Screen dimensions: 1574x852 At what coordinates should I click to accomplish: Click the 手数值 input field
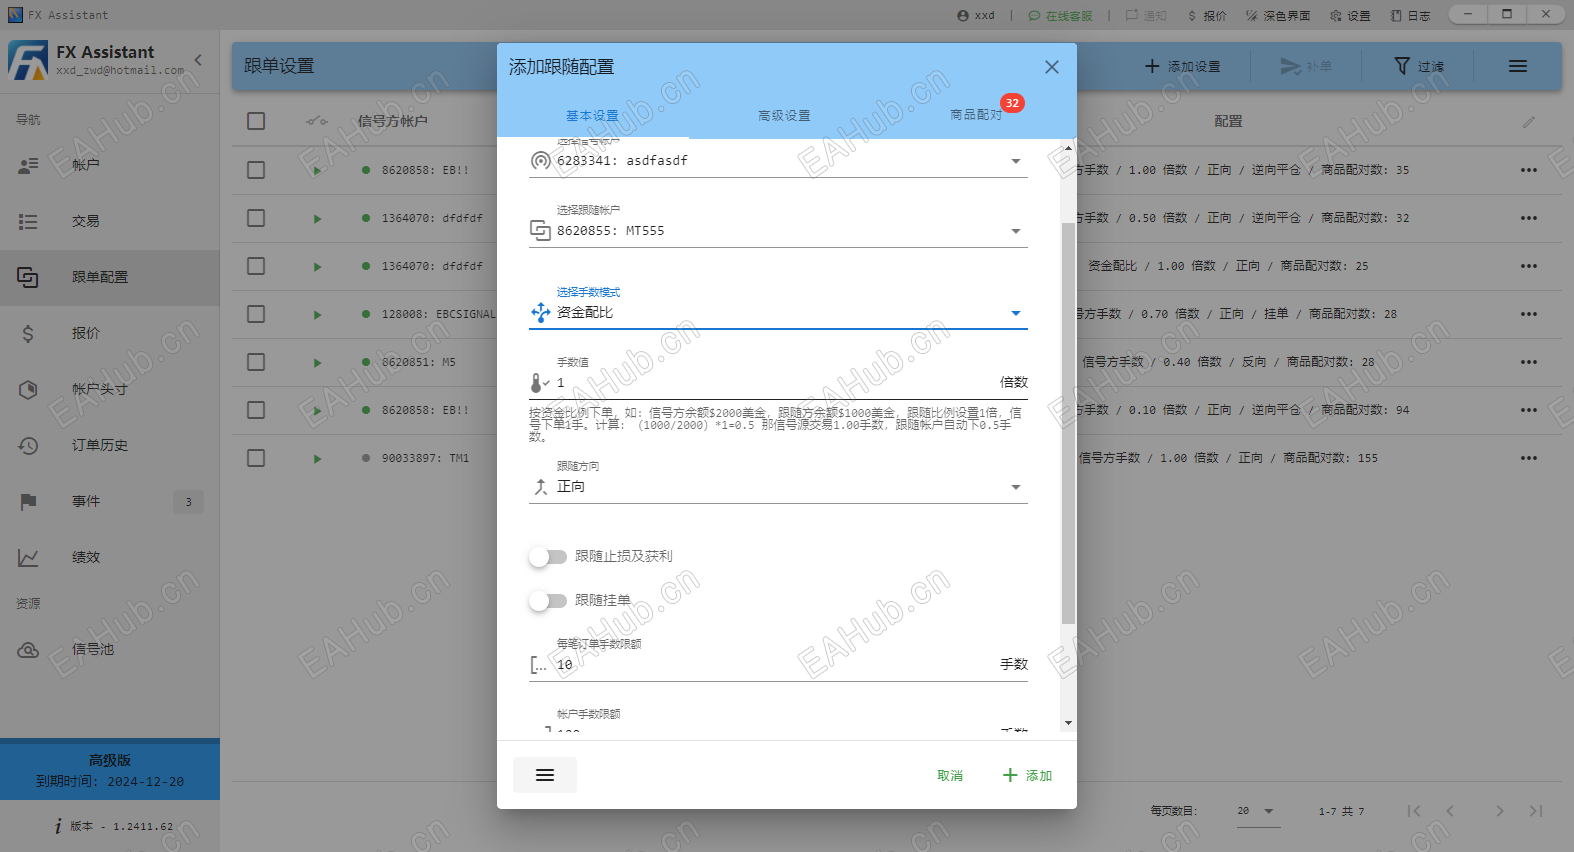click(778, 382)
